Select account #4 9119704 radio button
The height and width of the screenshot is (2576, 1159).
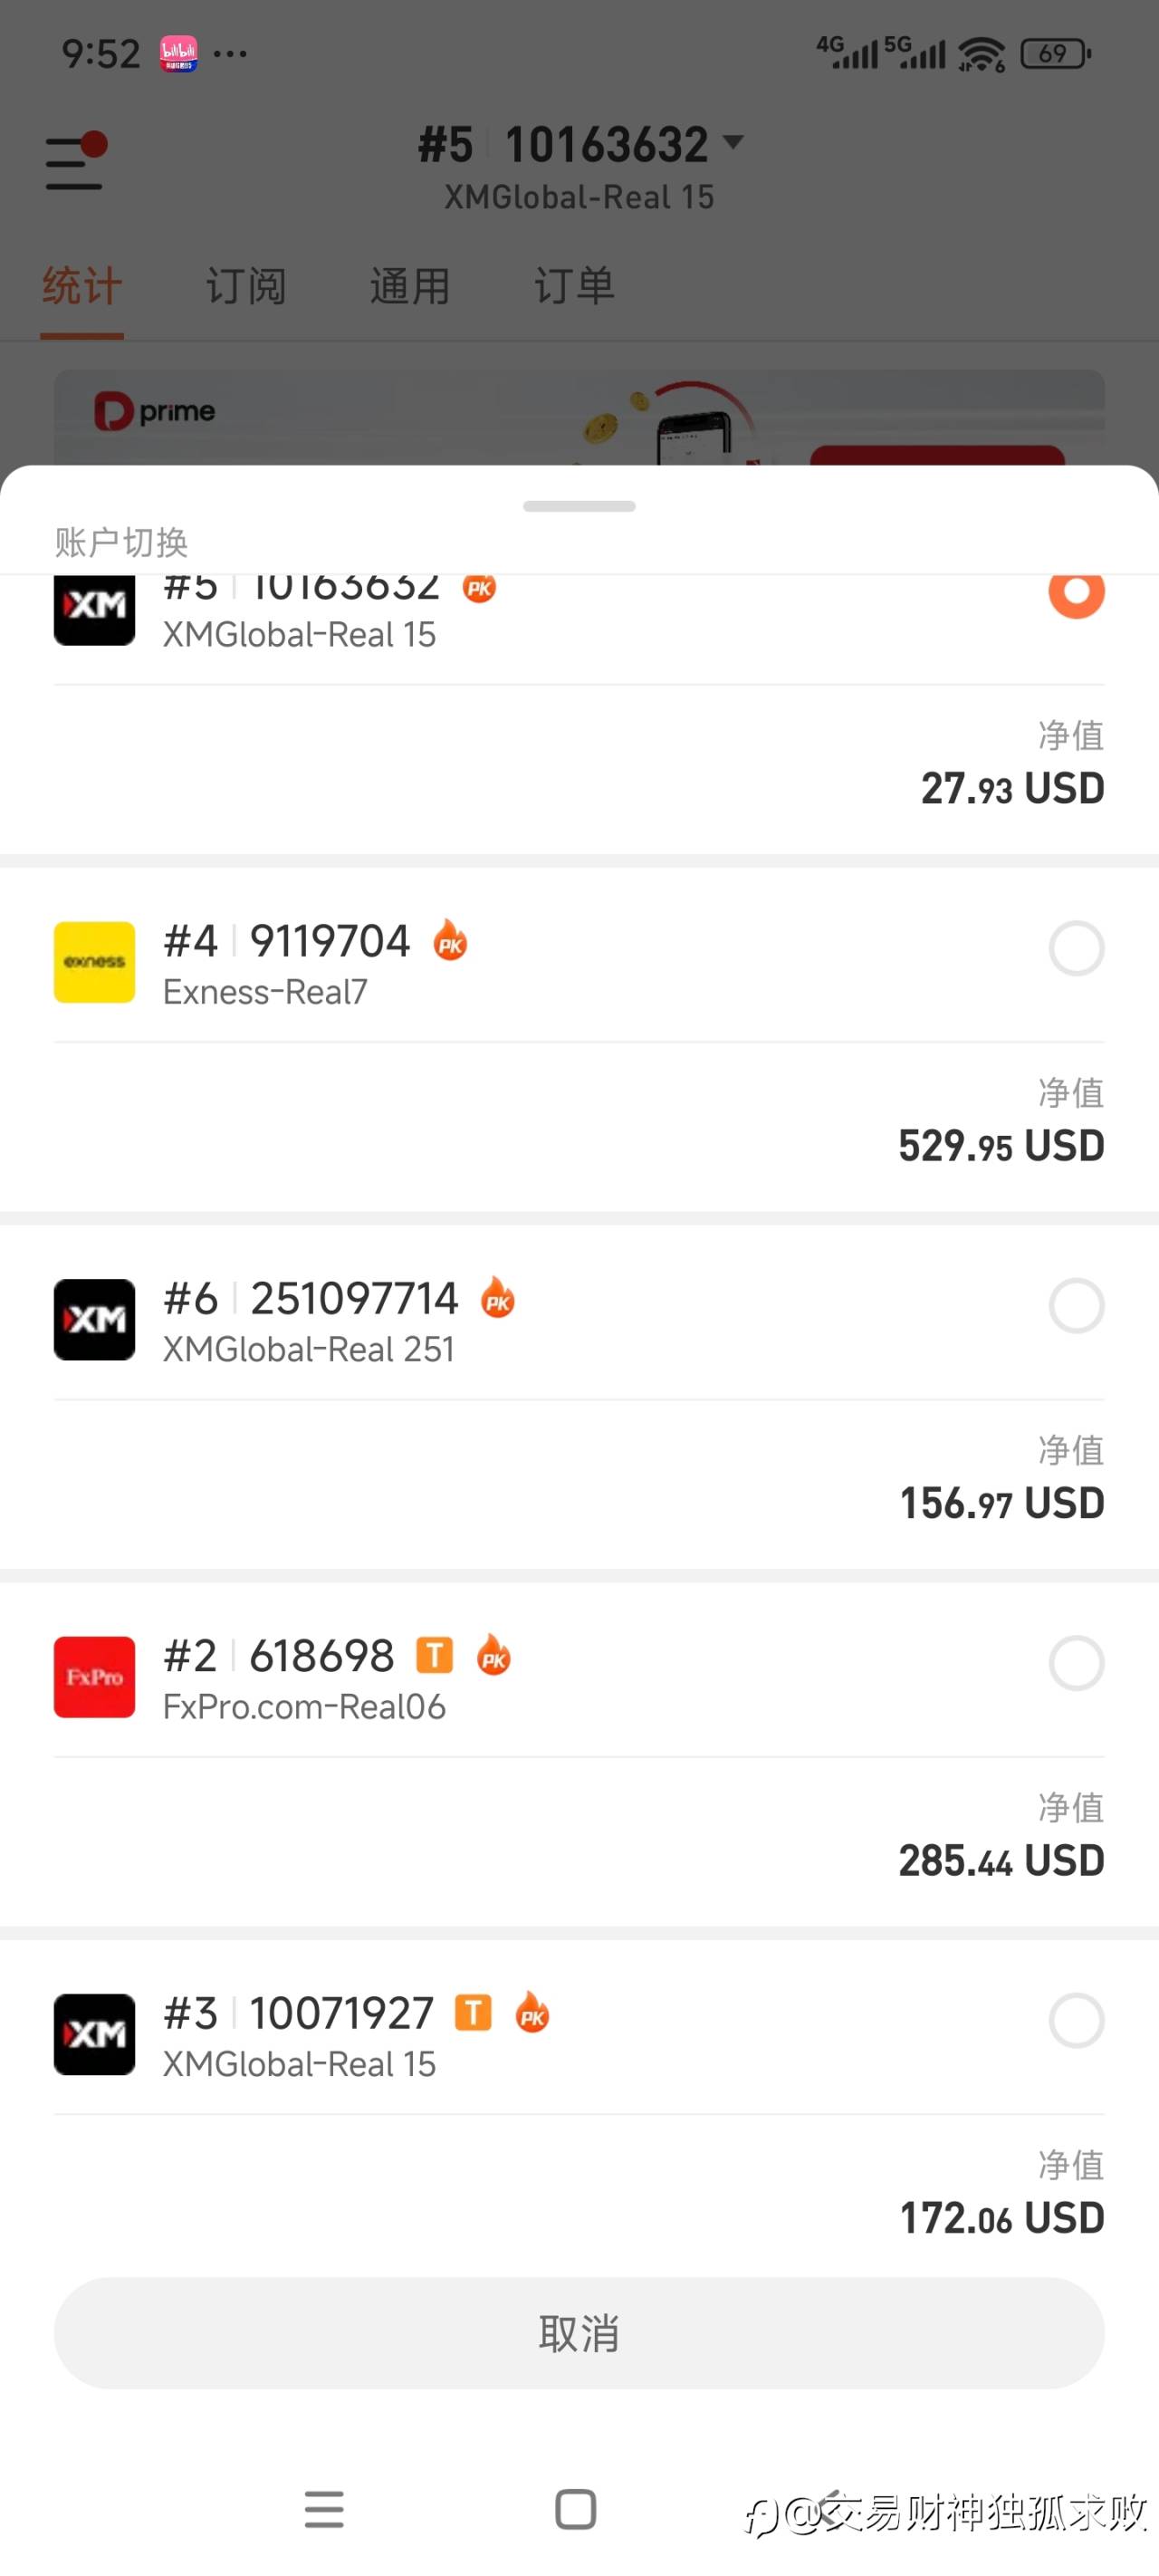[1076, 948]
